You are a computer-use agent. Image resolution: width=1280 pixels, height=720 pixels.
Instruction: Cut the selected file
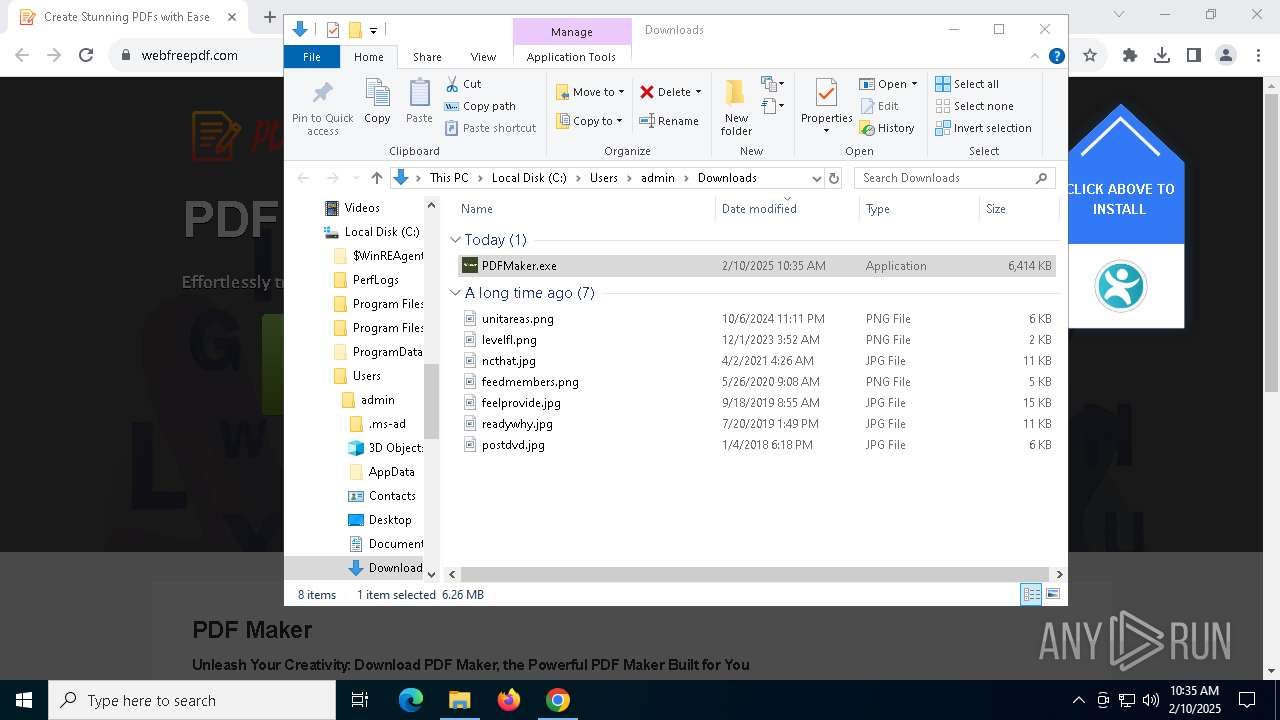pyautogui.click(x=463, y=84)
